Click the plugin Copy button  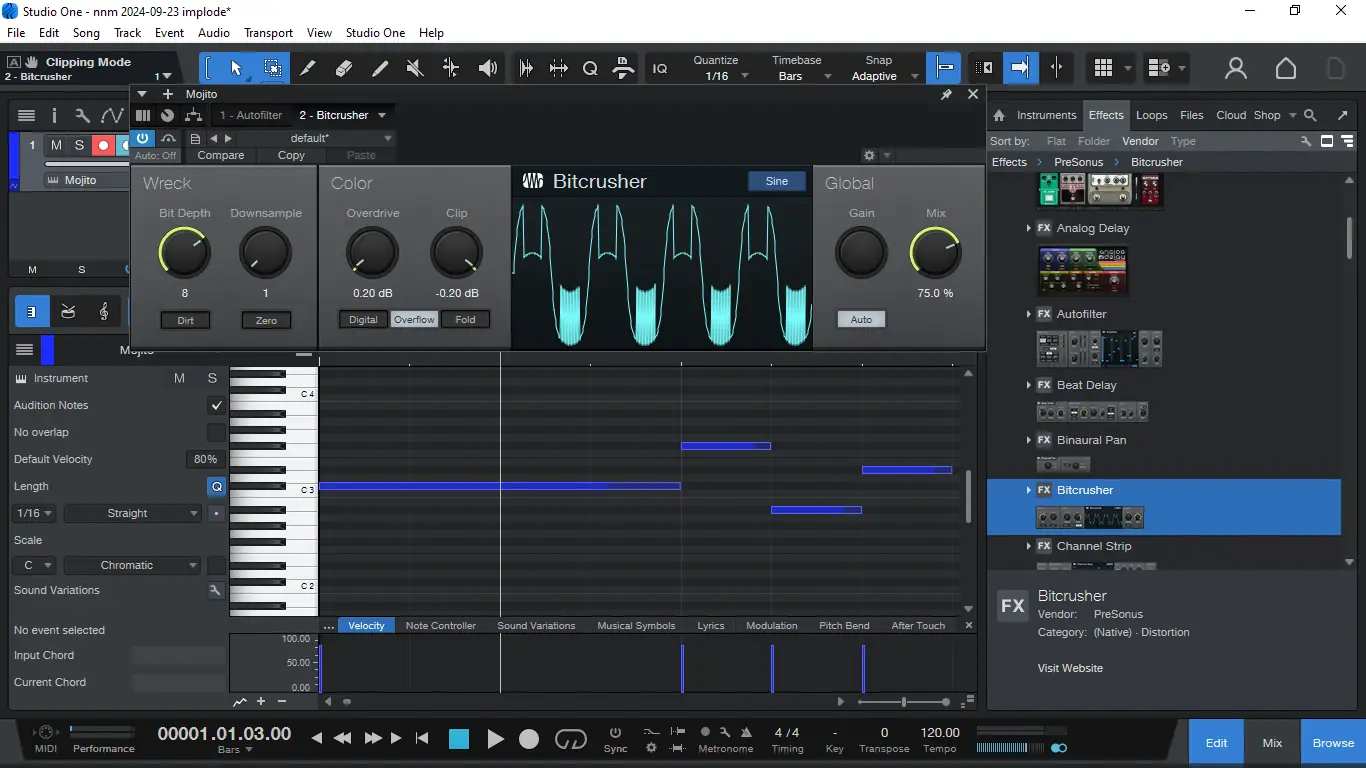point(291,155)
